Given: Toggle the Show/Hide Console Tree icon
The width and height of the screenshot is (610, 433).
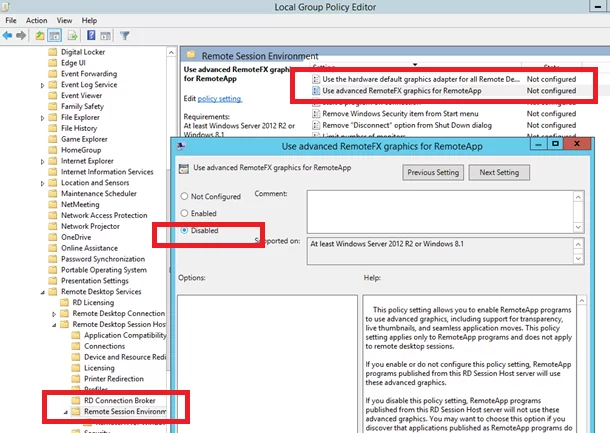Looking at the screenshot, I should (54, 36).
